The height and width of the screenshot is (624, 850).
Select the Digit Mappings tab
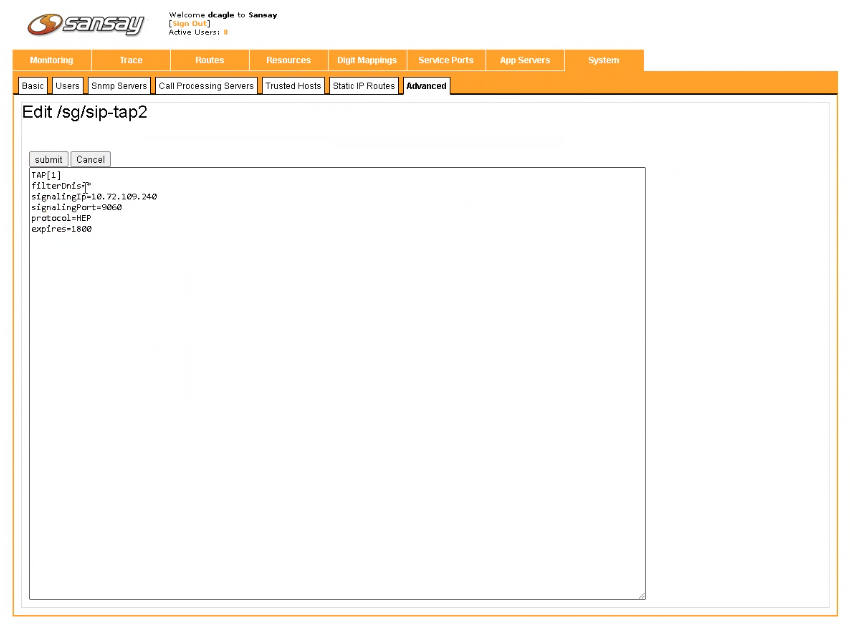(x=367, y=60)
